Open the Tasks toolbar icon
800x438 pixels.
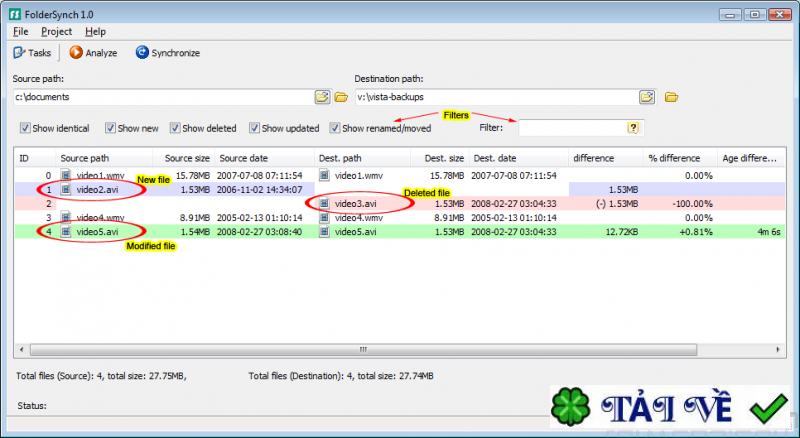(19, 53)
